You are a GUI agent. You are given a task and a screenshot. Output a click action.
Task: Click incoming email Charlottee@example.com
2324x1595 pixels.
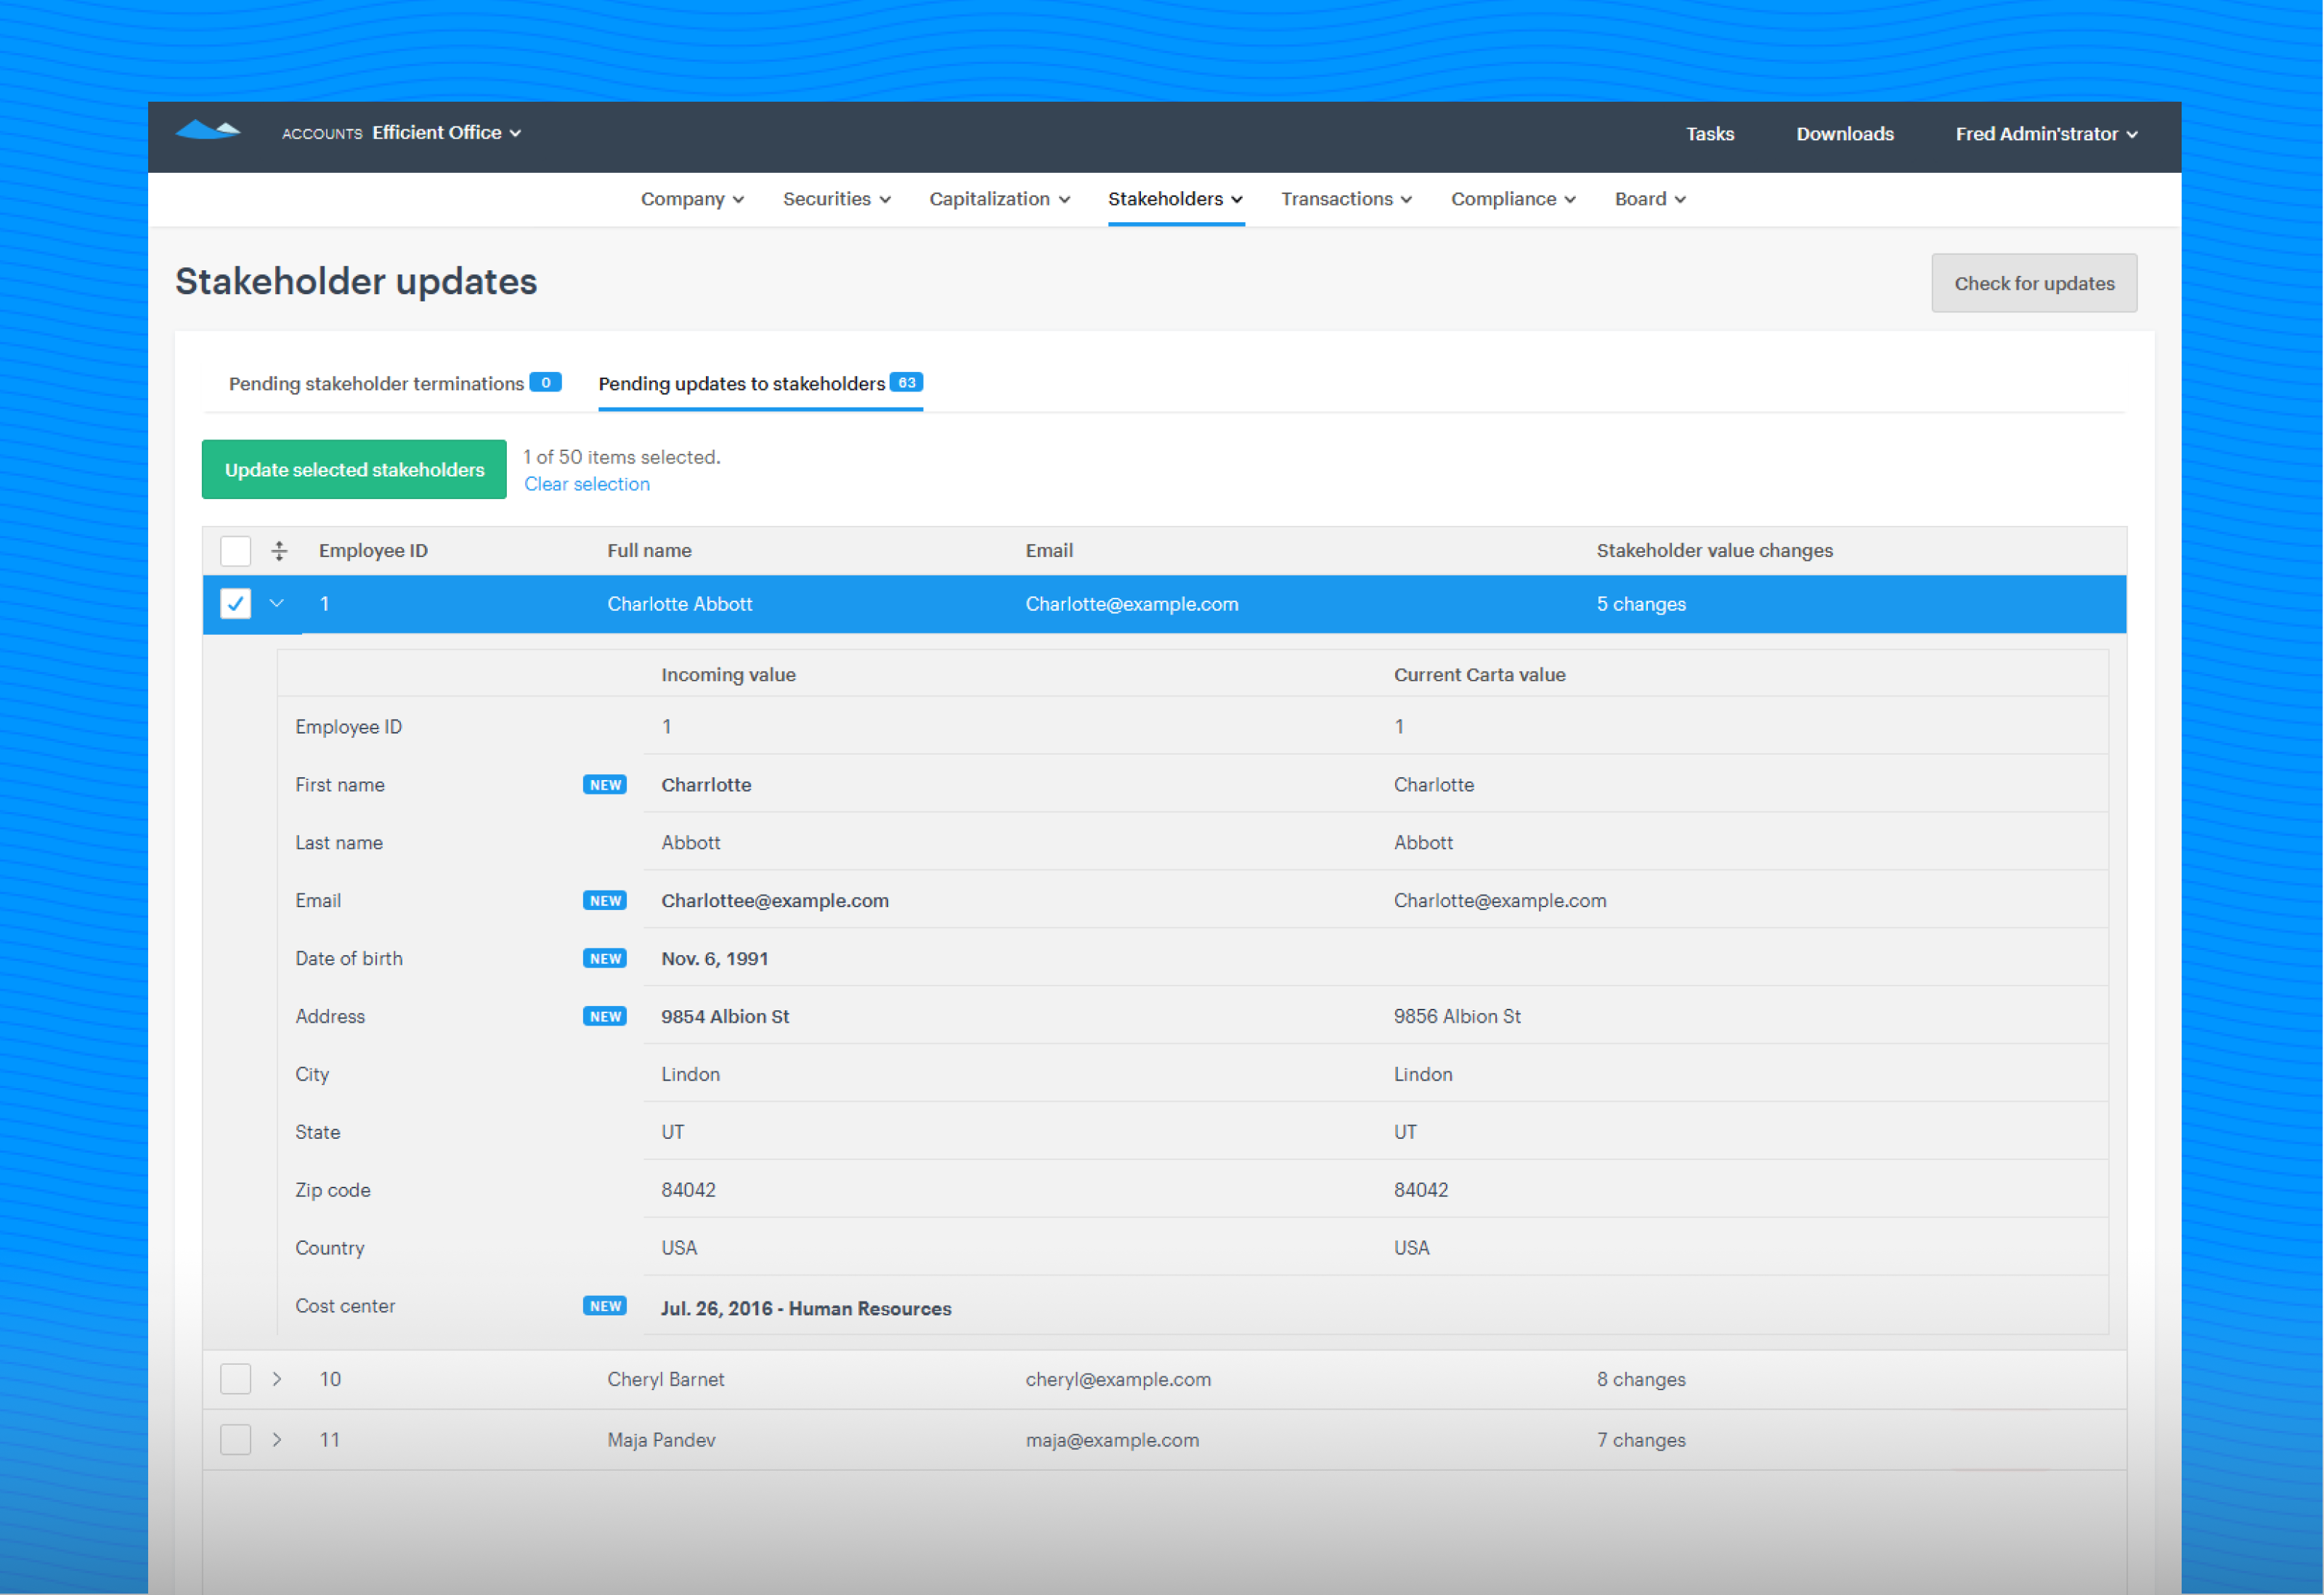pyautogui.click(x=775, y=901)
